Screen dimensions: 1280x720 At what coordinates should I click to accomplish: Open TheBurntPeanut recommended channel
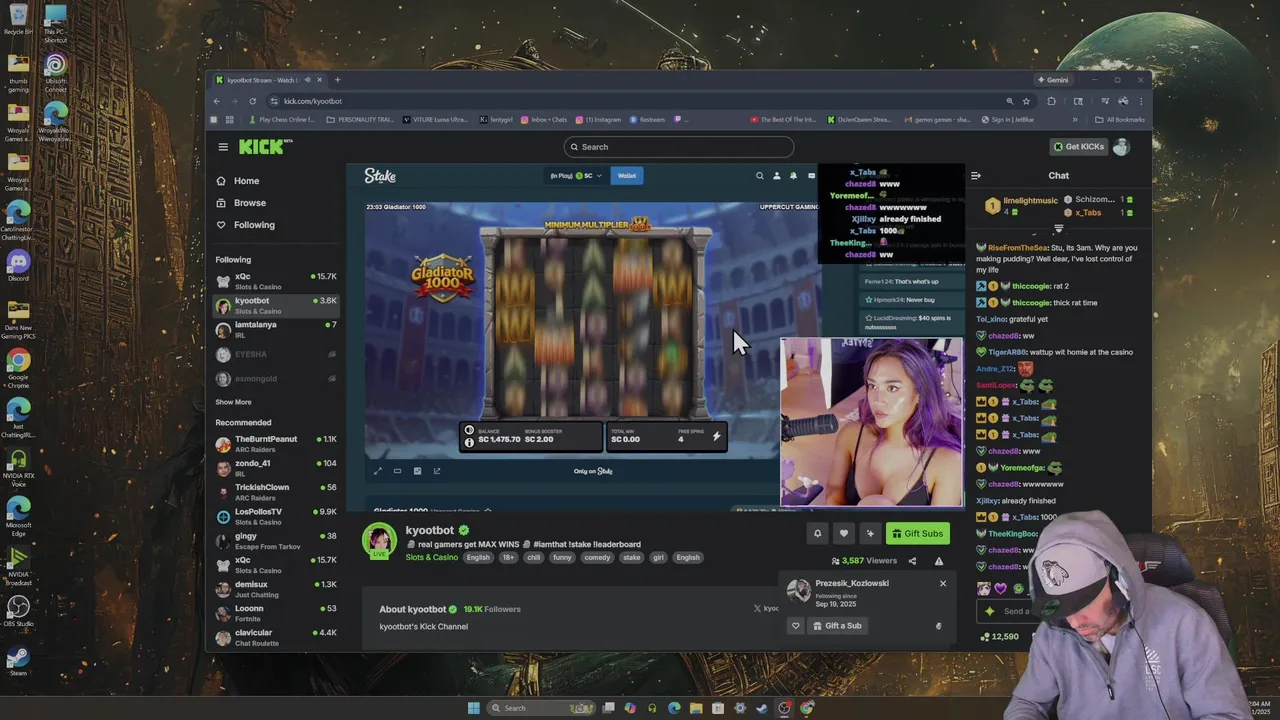click(276, 444)
